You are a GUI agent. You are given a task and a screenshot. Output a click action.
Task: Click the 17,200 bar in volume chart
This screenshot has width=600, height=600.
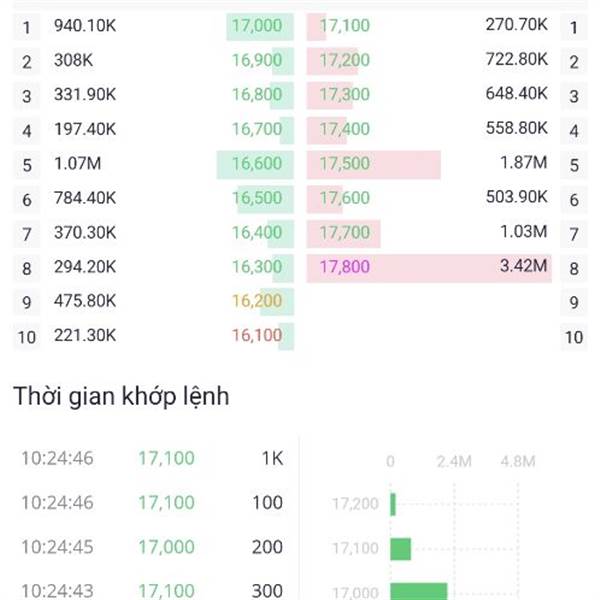[x=393, y=504]
